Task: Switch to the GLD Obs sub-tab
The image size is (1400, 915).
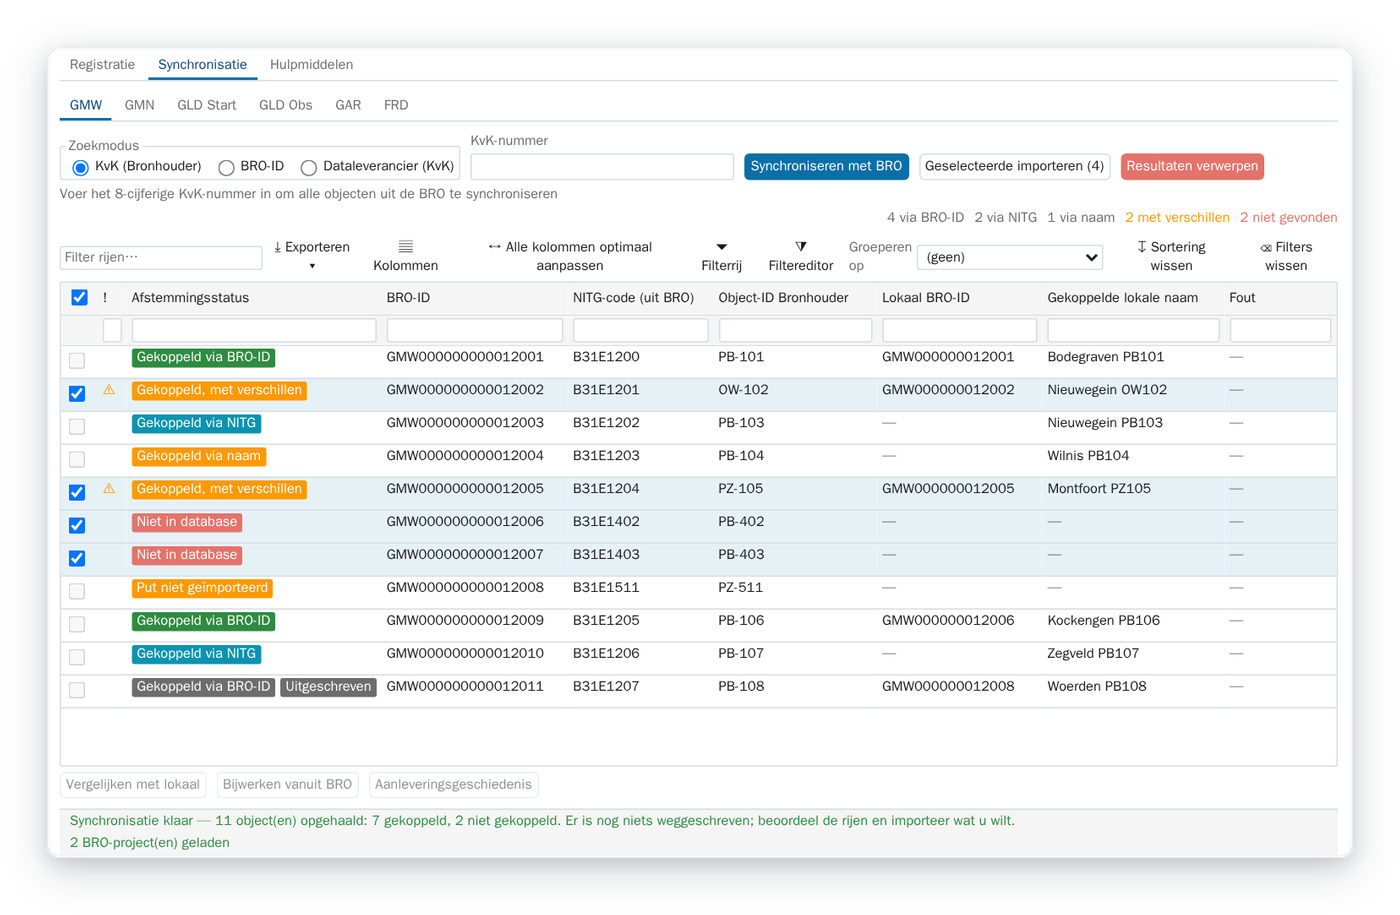Action: (x=285, y=105)
